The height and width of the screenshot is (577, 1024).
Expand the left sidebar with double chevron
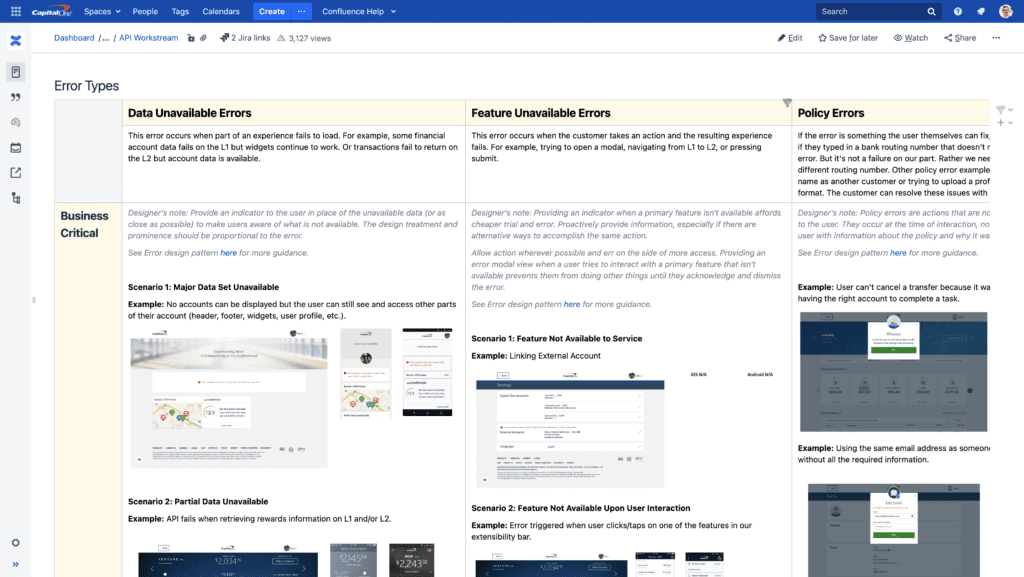click(15, 565)
